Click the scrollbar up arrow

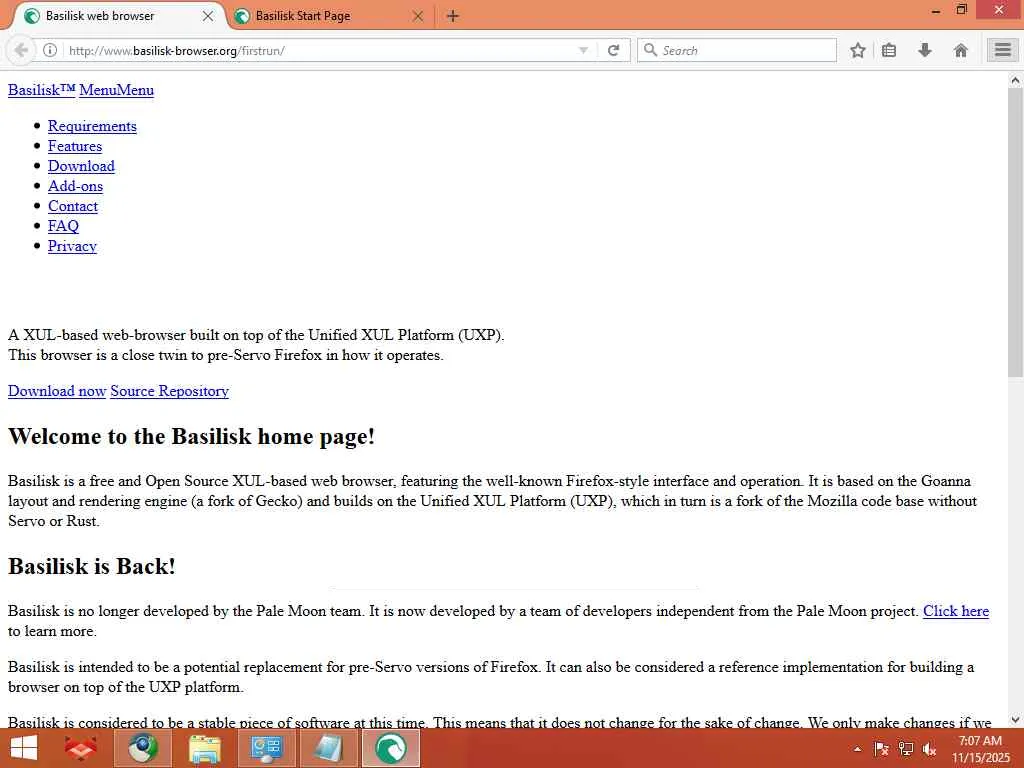pyautogui.click(x=1015, y=80)
